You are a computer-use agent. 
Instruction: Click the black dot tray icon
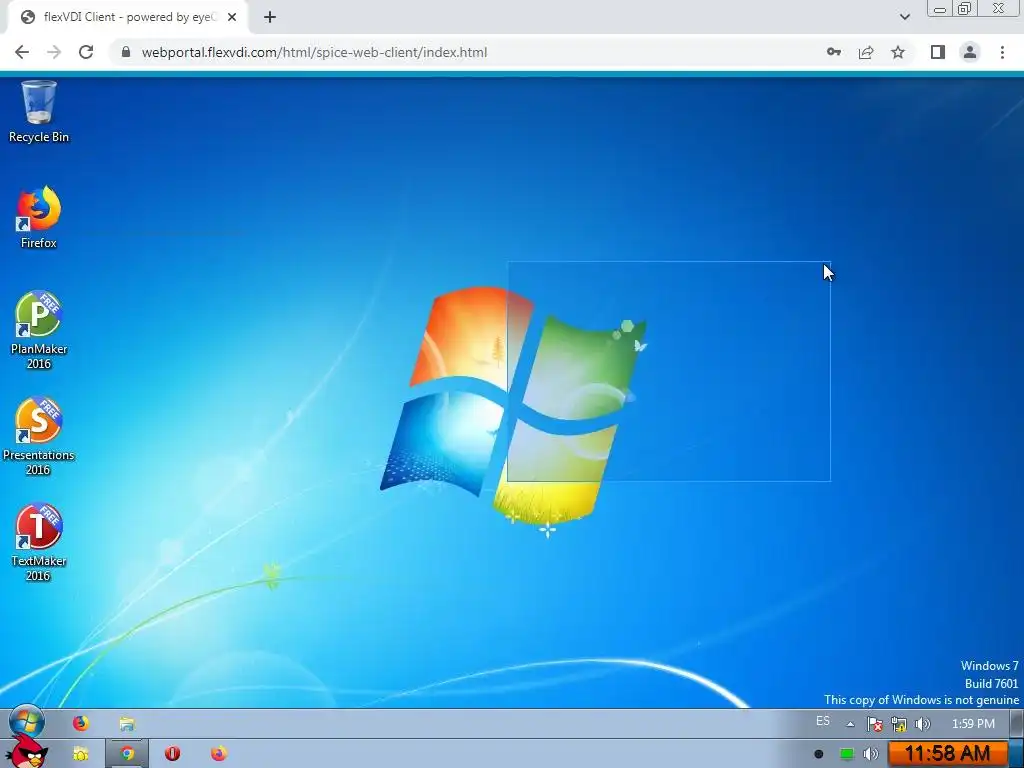click(819, 754)
